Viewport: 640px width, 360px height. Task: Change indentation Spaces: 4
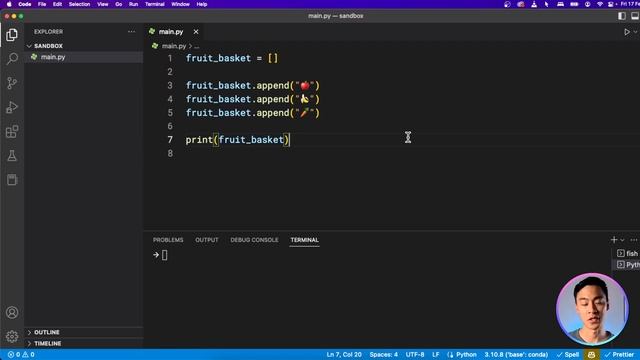tap(383, 355)
